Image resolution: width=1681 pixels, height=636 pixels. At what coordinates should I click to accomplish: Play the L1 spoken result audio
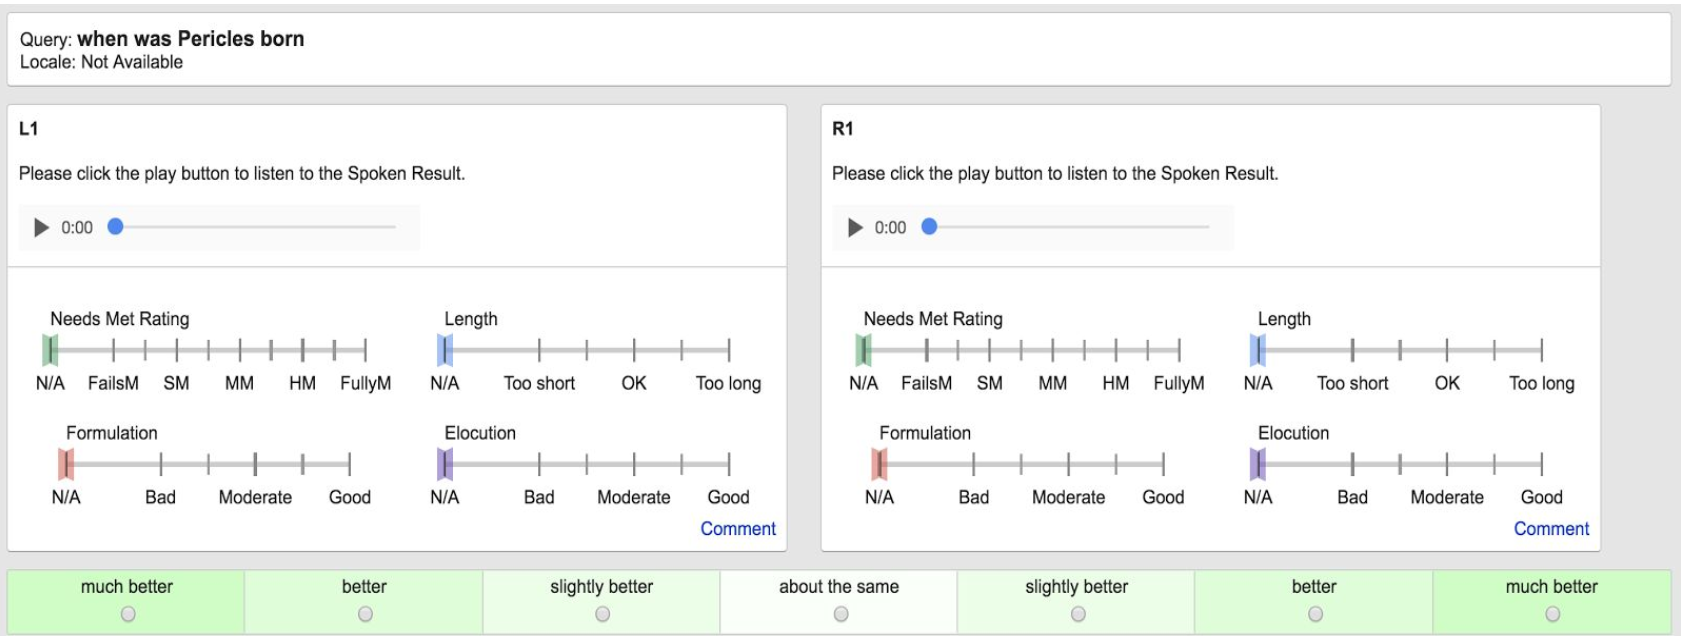pos(41,228)
